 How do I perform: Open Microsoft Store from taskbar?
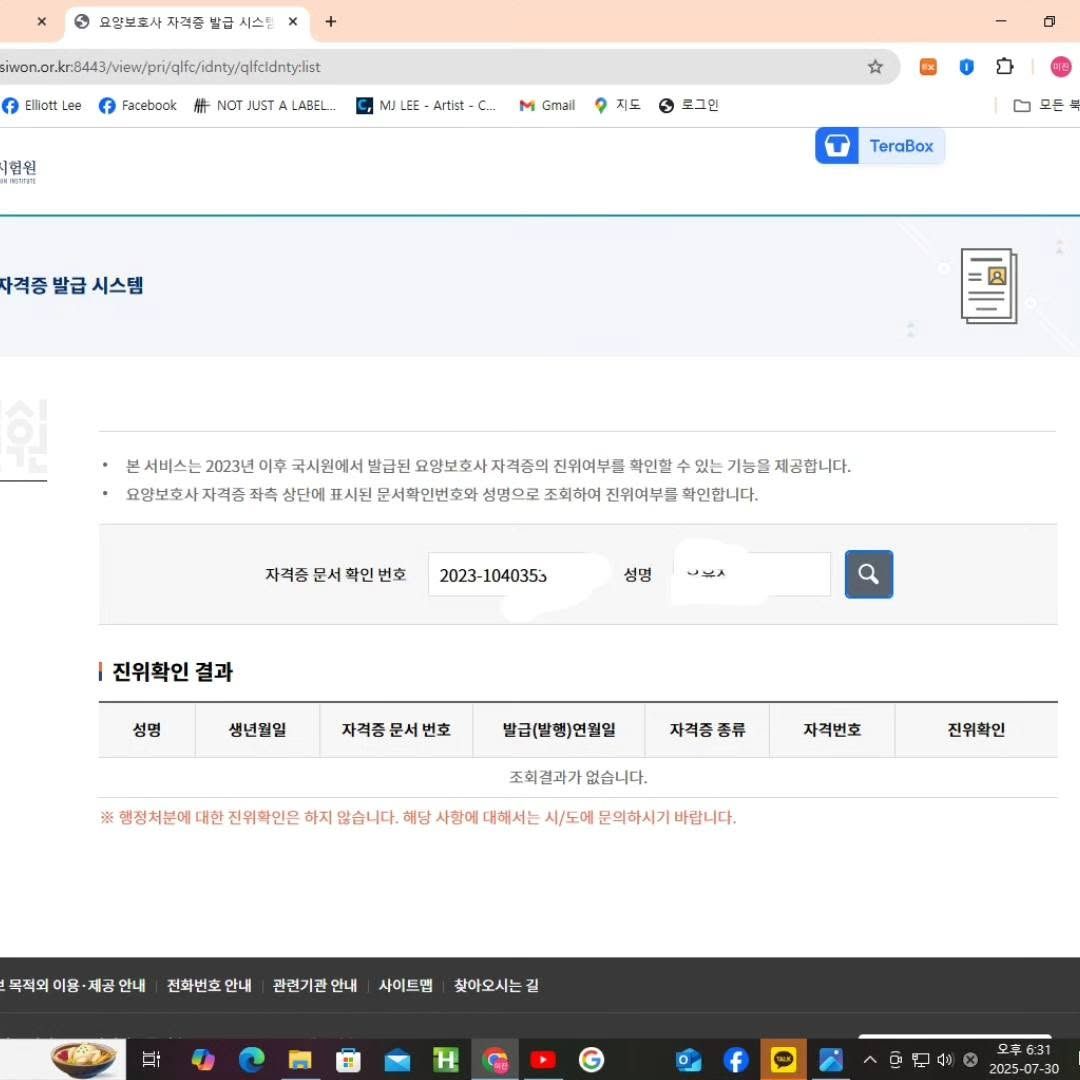coord(349,1059)
